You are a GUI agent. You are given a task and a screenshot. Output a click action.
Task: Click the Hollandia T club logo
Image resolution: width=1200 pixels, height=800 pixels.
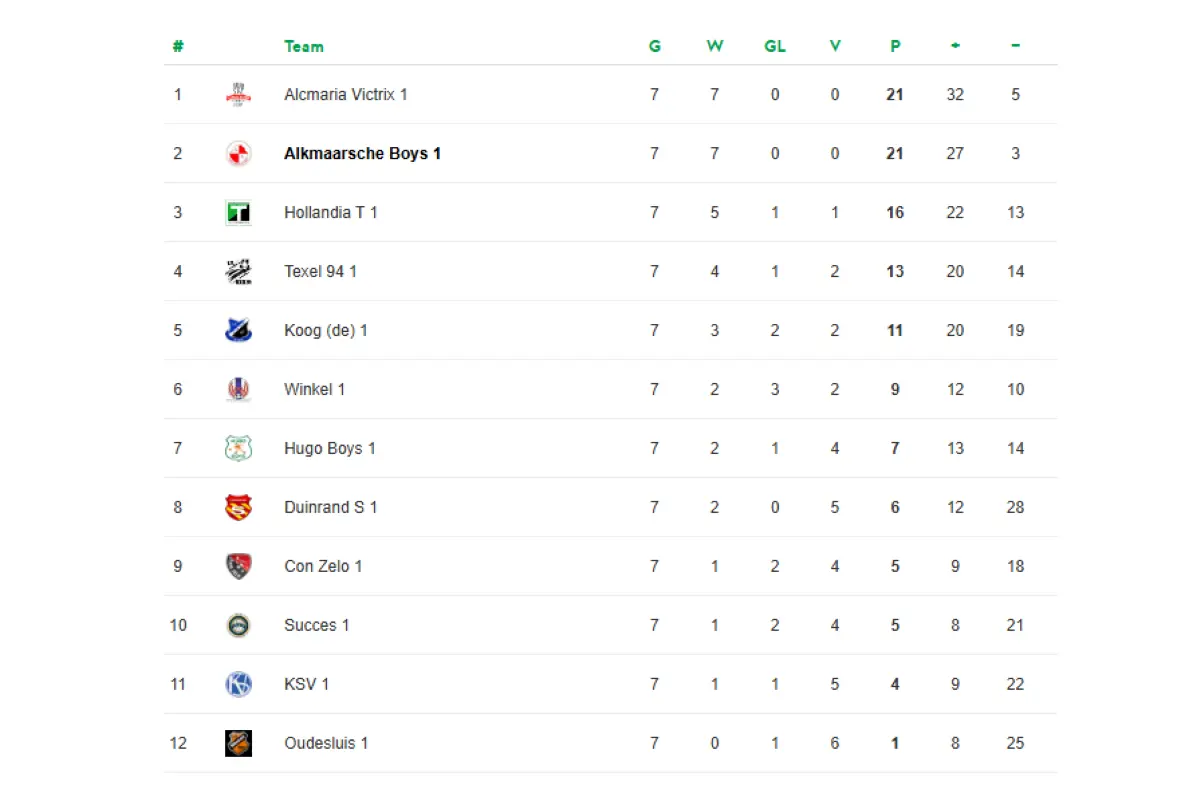coord(238,213)
